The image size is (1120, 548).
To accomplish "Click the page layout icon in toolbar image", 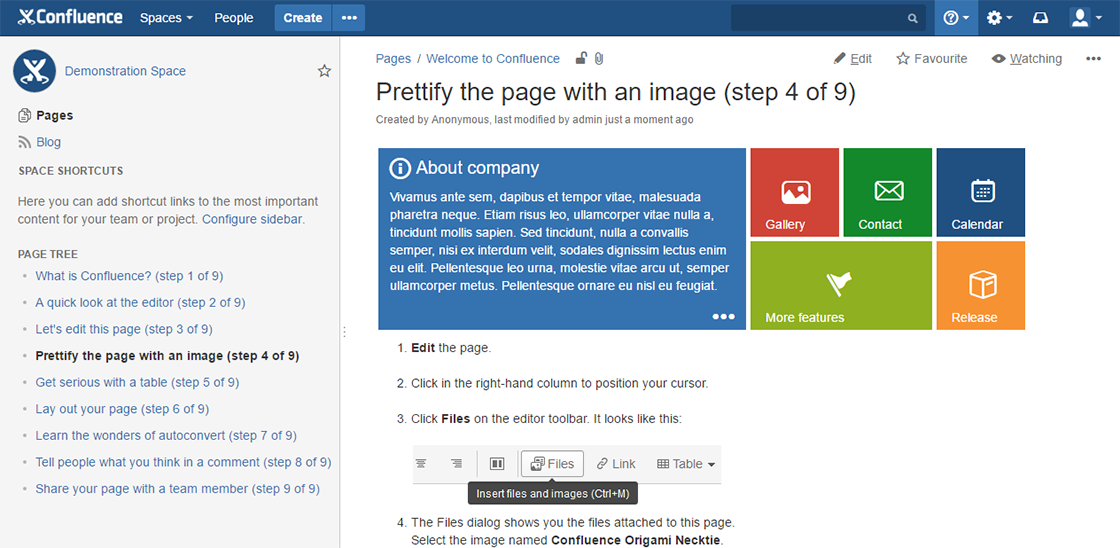I will [x=497, y=464].
